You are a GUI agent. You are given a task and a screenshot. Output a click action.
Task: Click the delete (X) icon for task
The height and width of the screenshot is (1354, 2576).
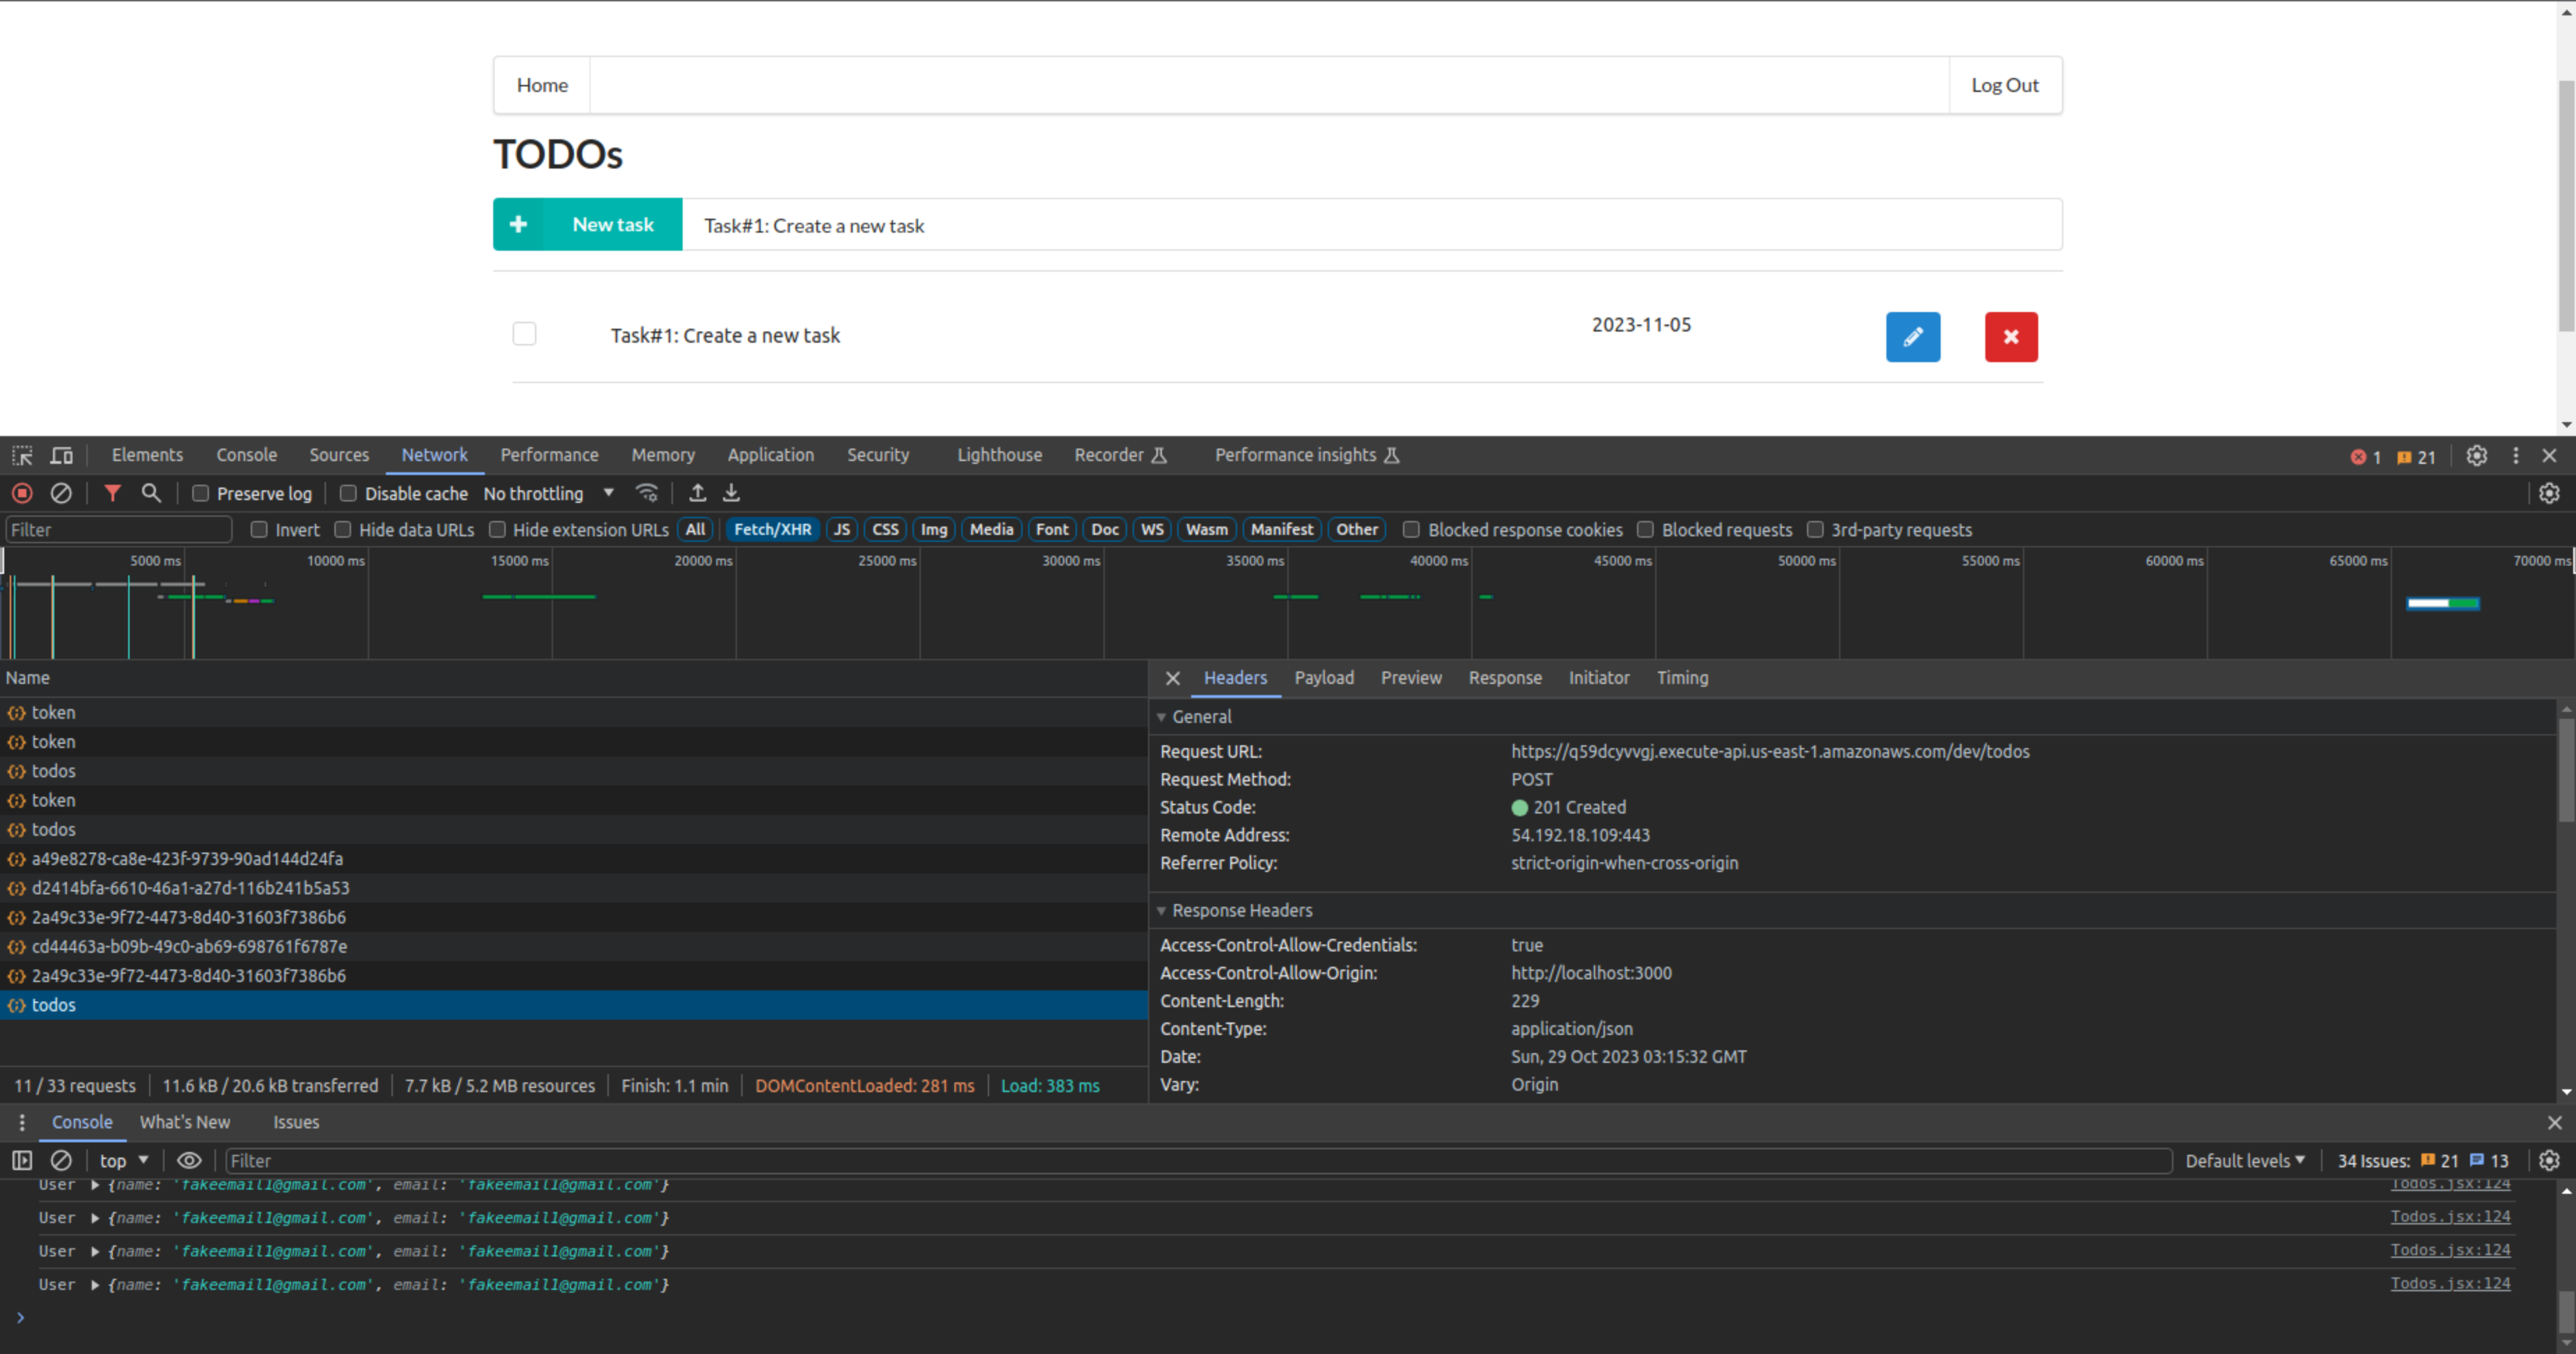click(2010, 336)
